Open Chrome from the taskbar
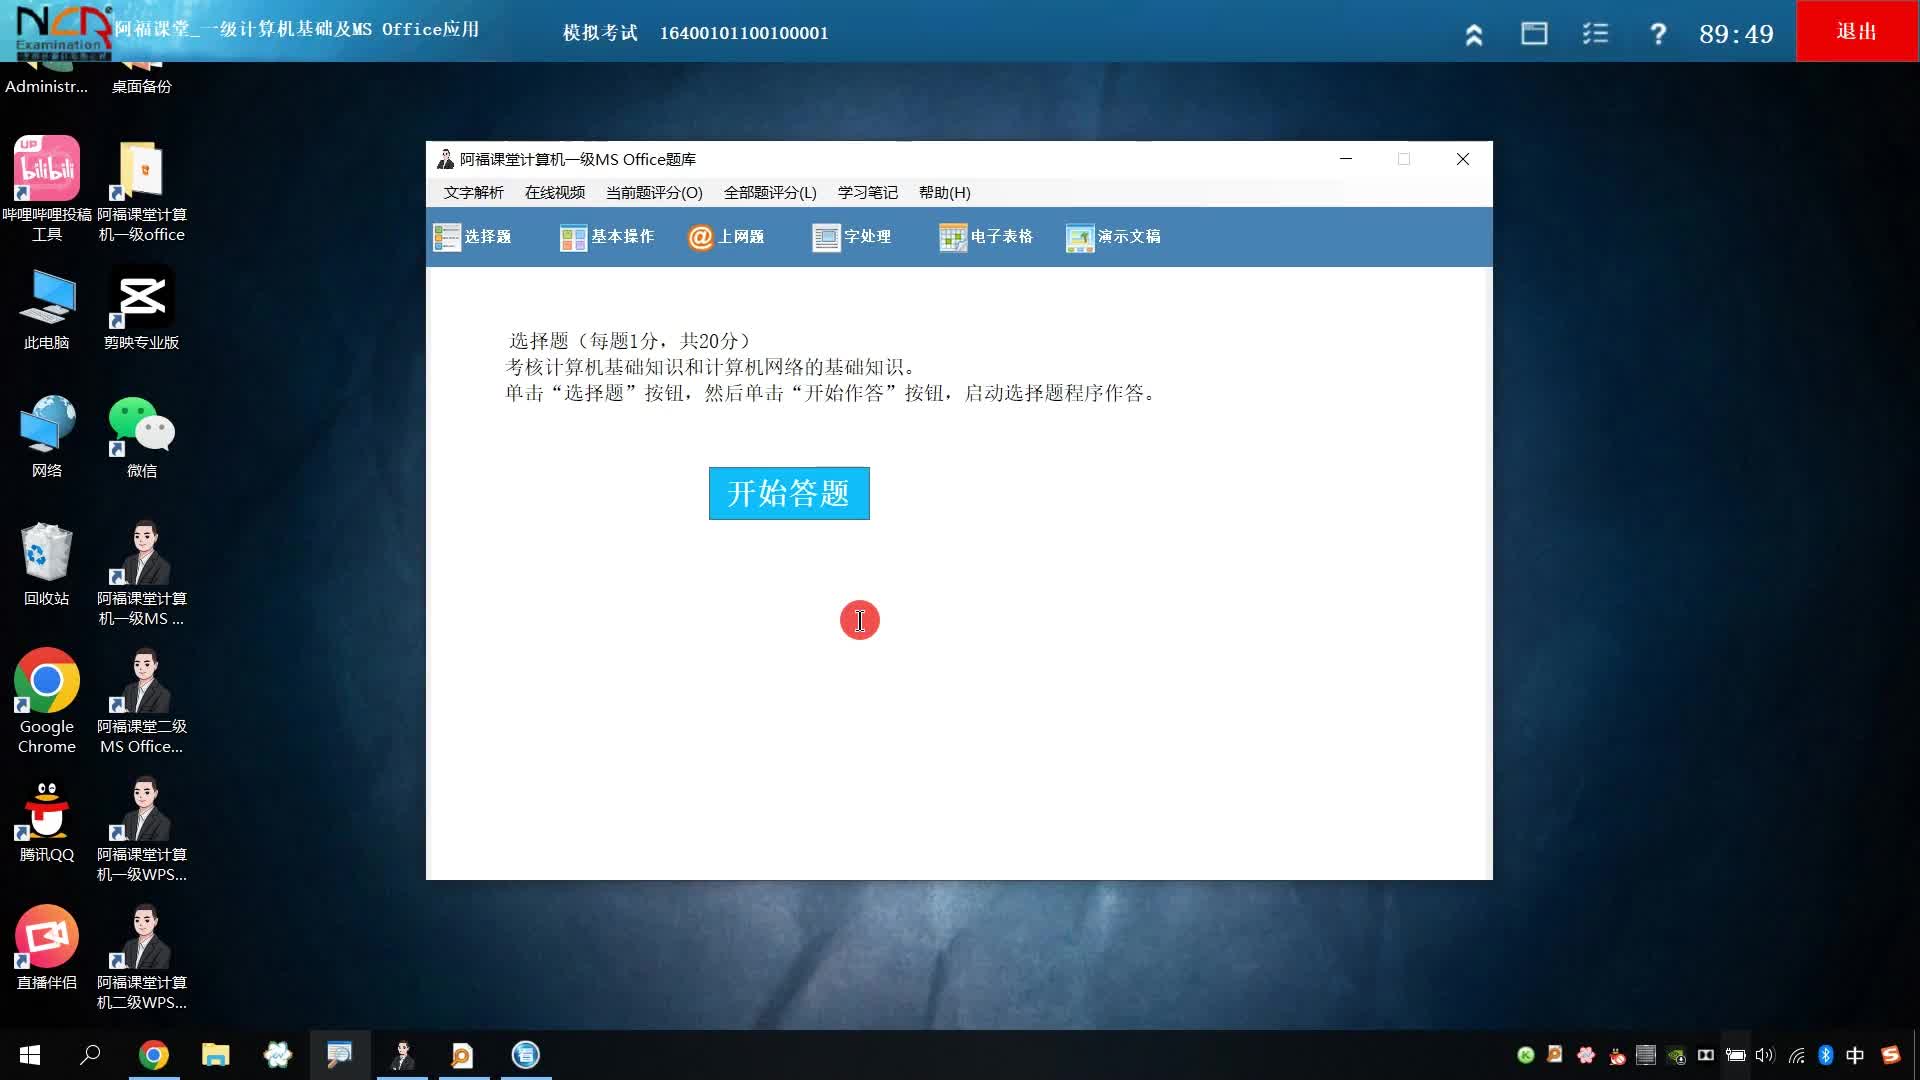 [x=153, y=1055]
